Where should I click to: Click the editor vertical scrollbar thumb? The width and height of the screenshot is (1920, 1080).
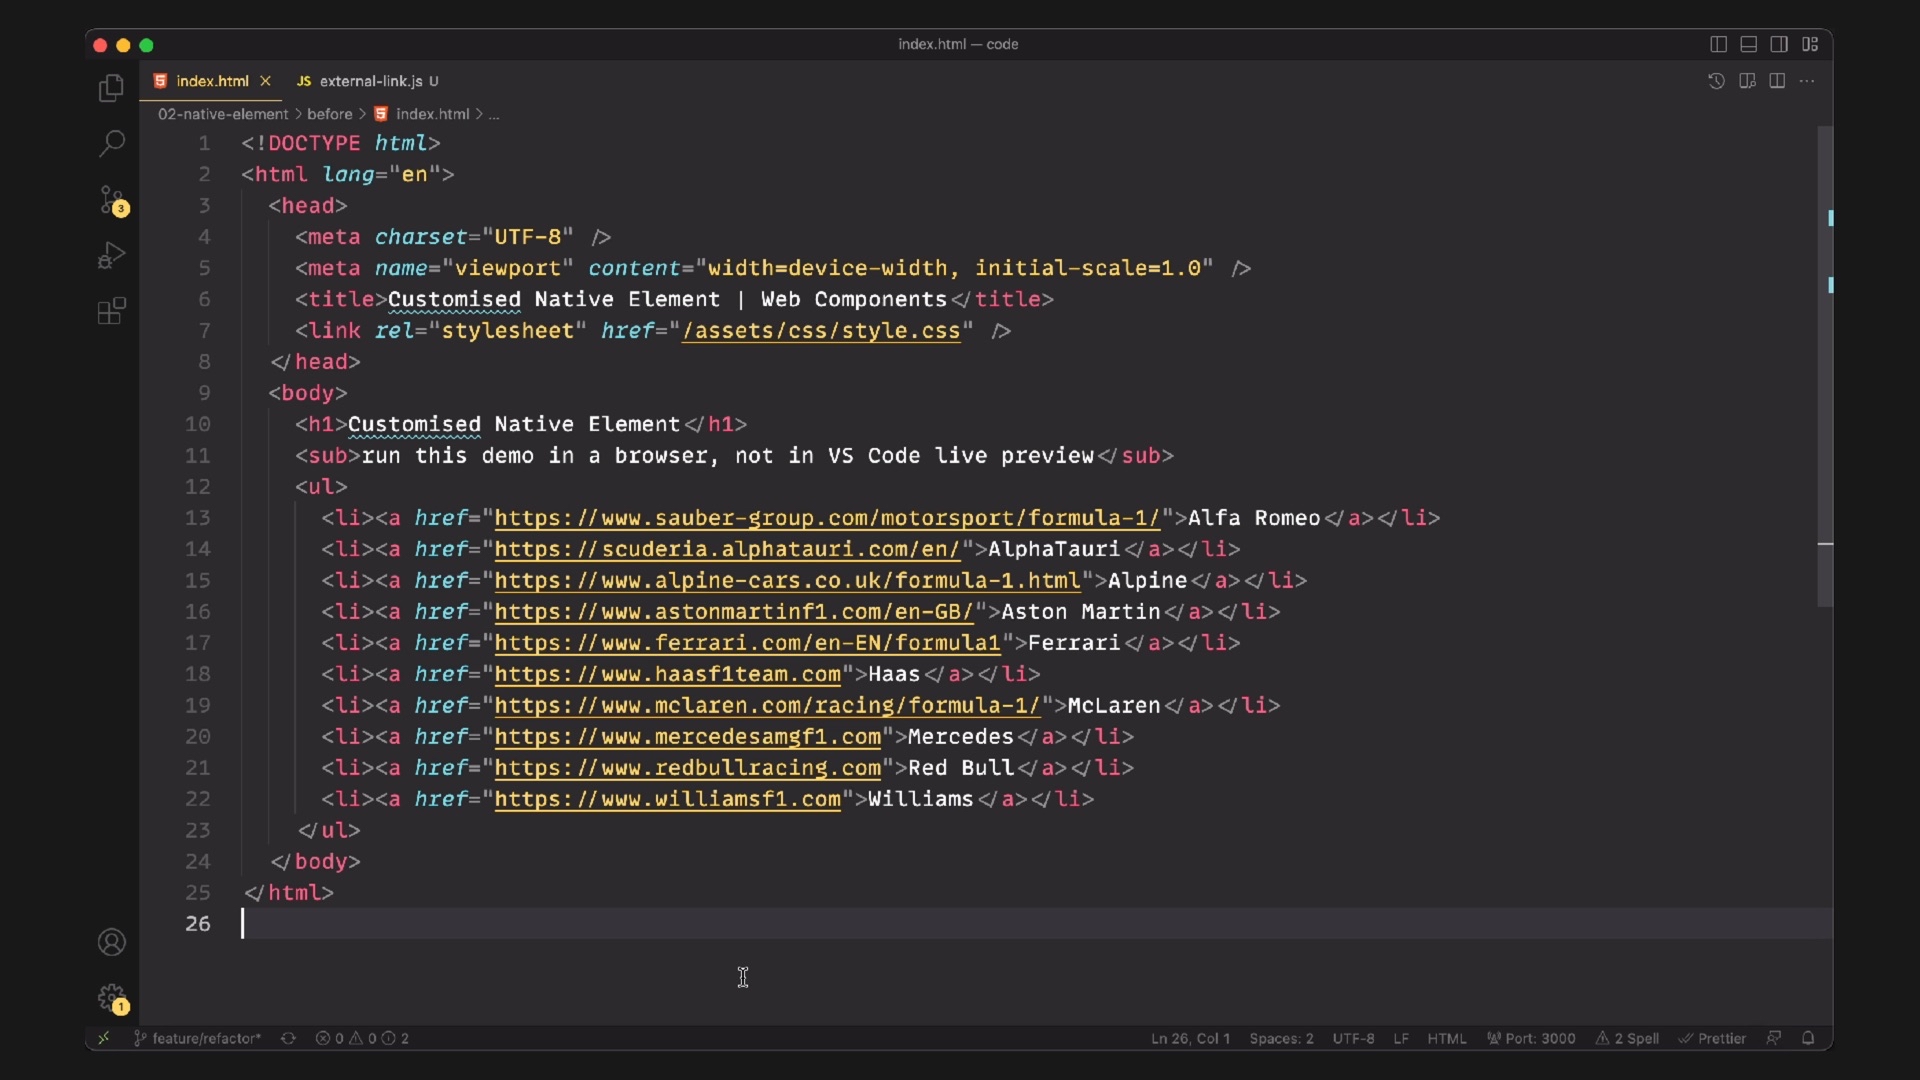[1825, 365]
